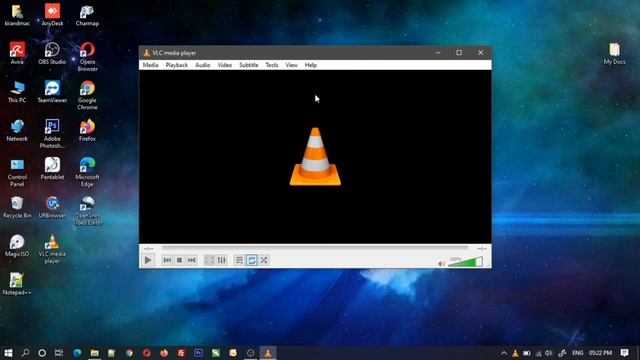The image size is (640, 360).
Task: Mute audio with VLC speaker icon
Action: tap(441, 264)
